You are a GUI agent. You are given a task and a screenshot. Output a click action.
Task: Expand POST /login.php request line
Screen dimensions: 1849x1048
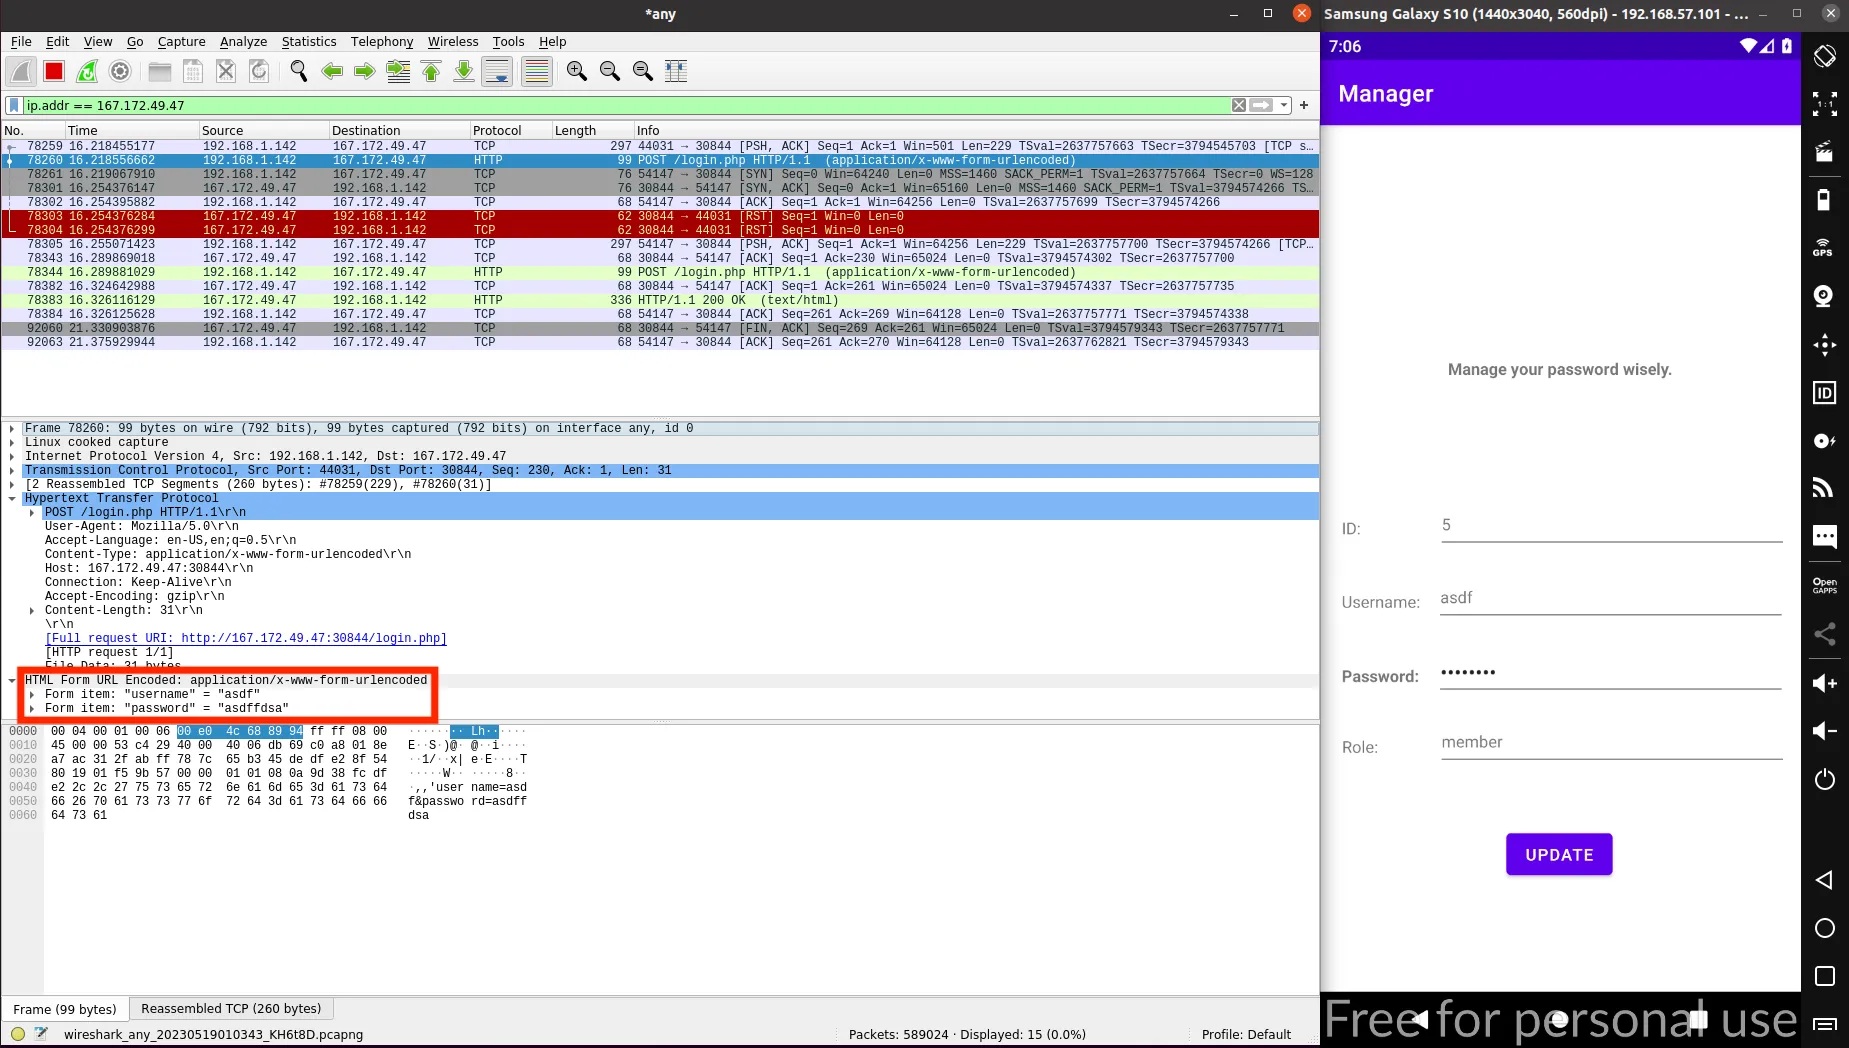32,512
